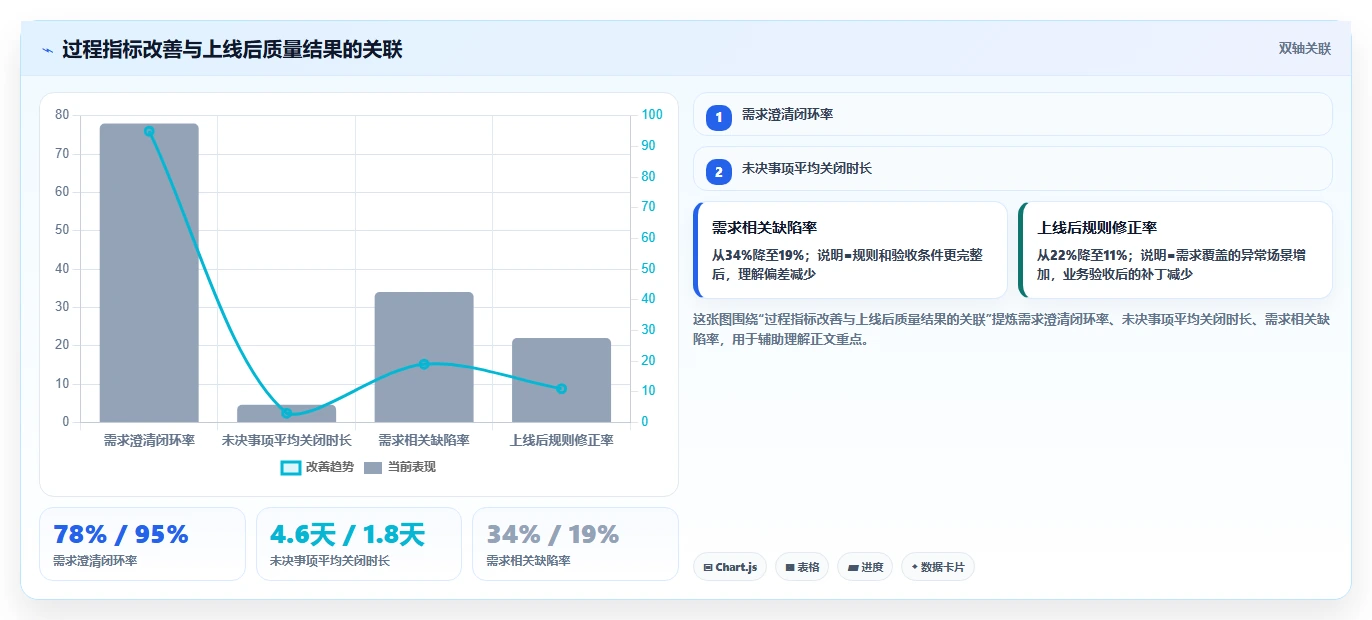The width and height of the screenshot is (1372, 620).
Task: Select the list item 需求澄清闭环率
Action: (x=1013, y=114)
